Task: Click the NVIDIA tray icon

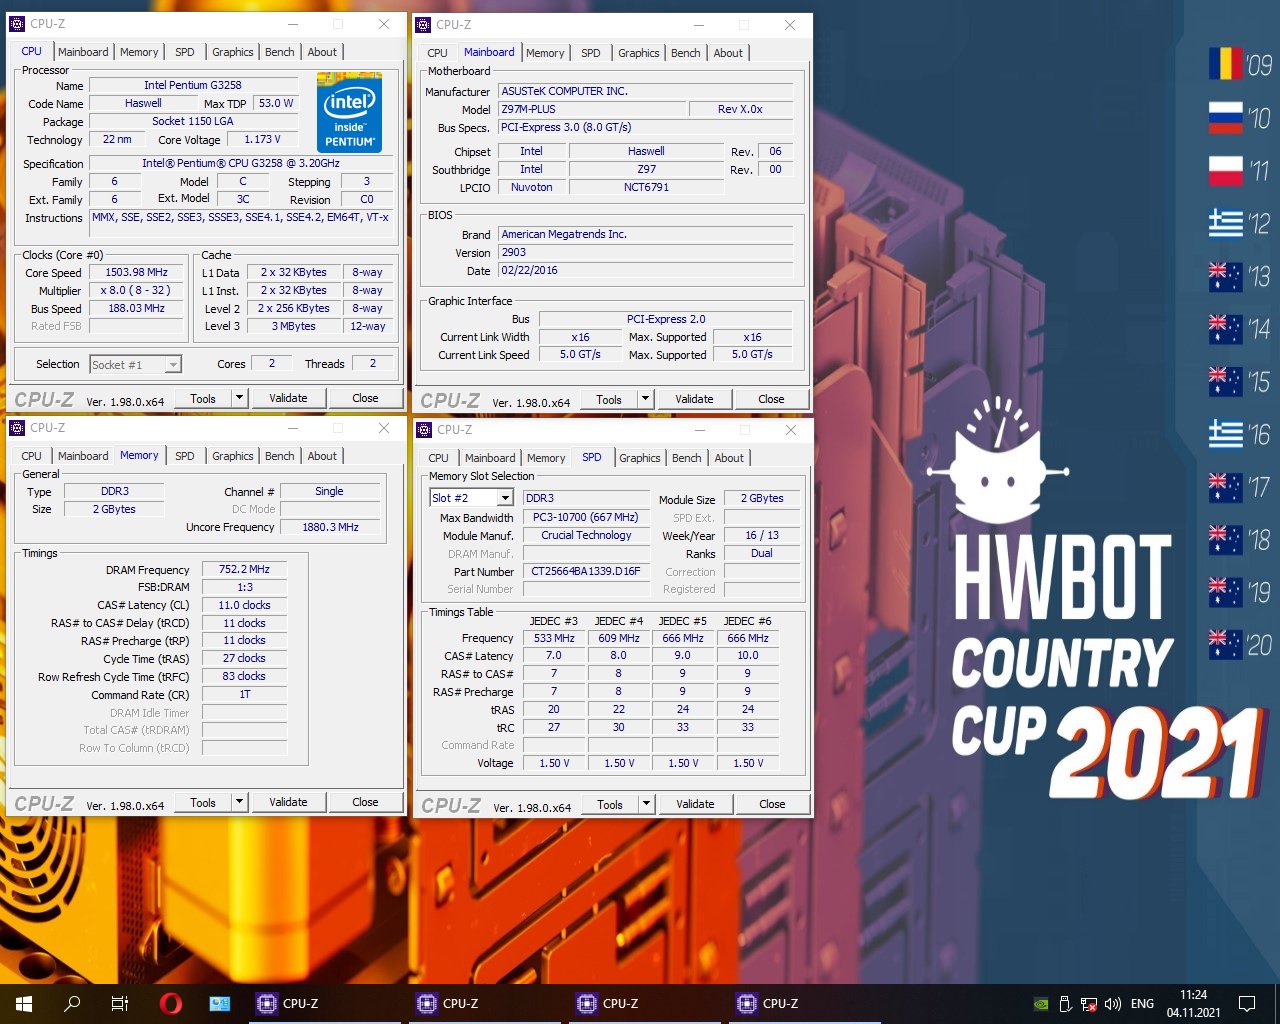Action: click(1040, 1004)
